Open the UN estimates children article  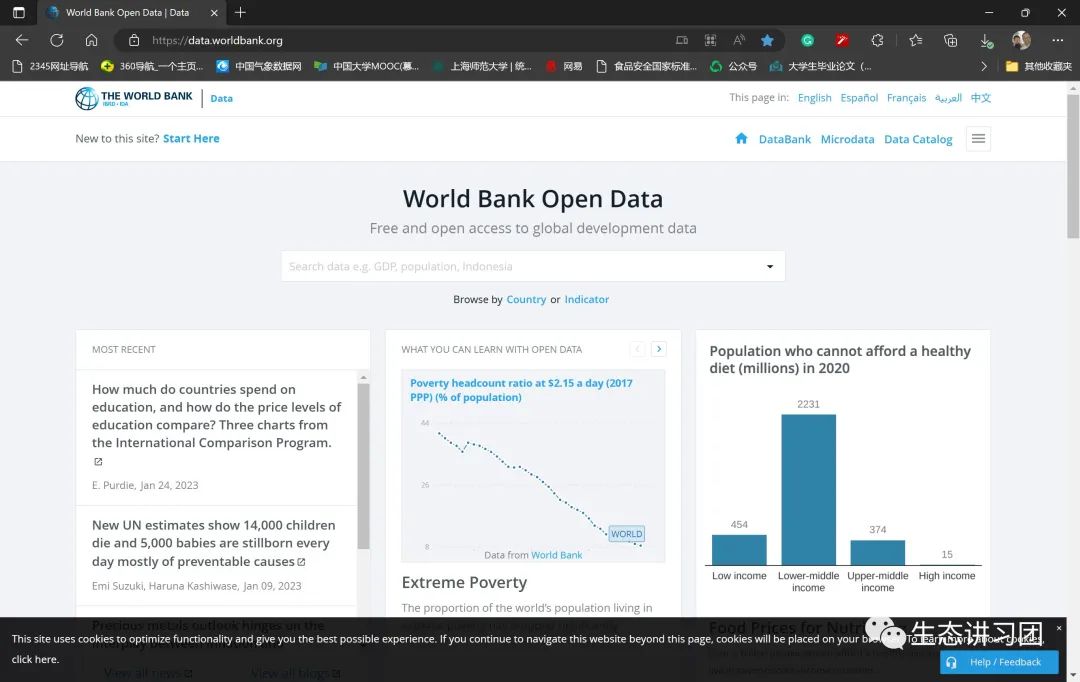pos(214,544)
